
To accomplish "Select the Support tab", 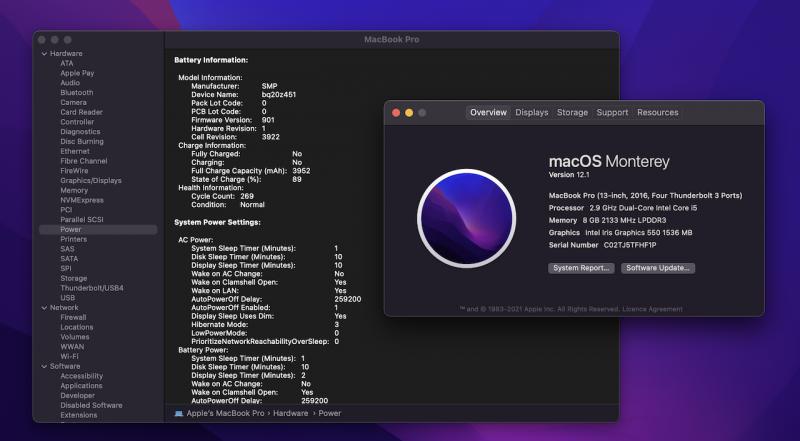I will point(612,113).
